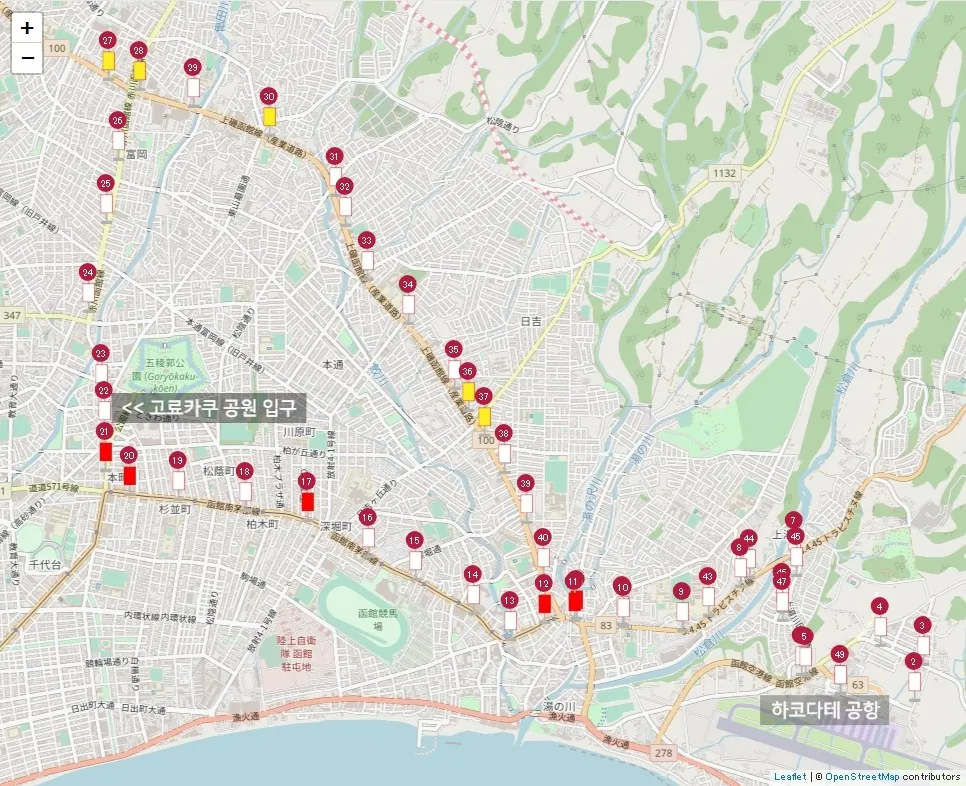The height and width of the screenshot is (786, 966).
Task: Select red stop marker number 21
Action: tap(105, 451)
